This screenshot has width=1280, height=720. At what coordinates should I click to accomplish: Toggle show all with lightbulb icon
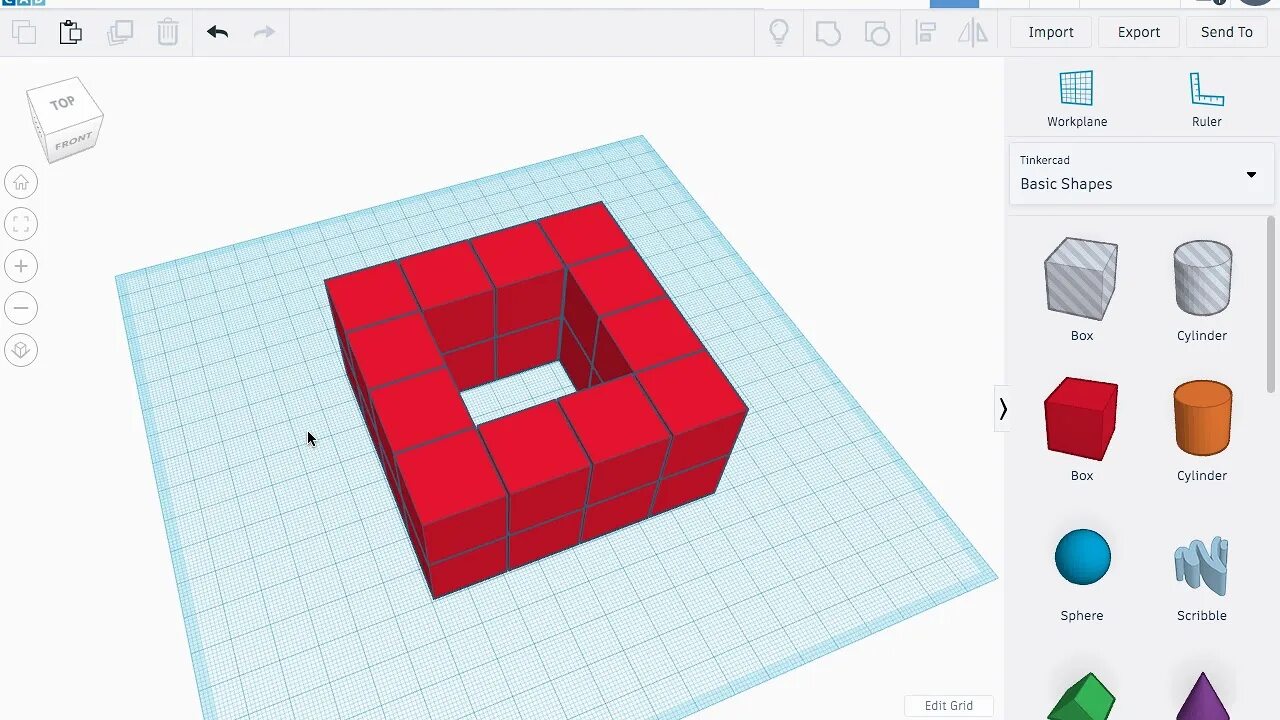[x=779, y=32]
